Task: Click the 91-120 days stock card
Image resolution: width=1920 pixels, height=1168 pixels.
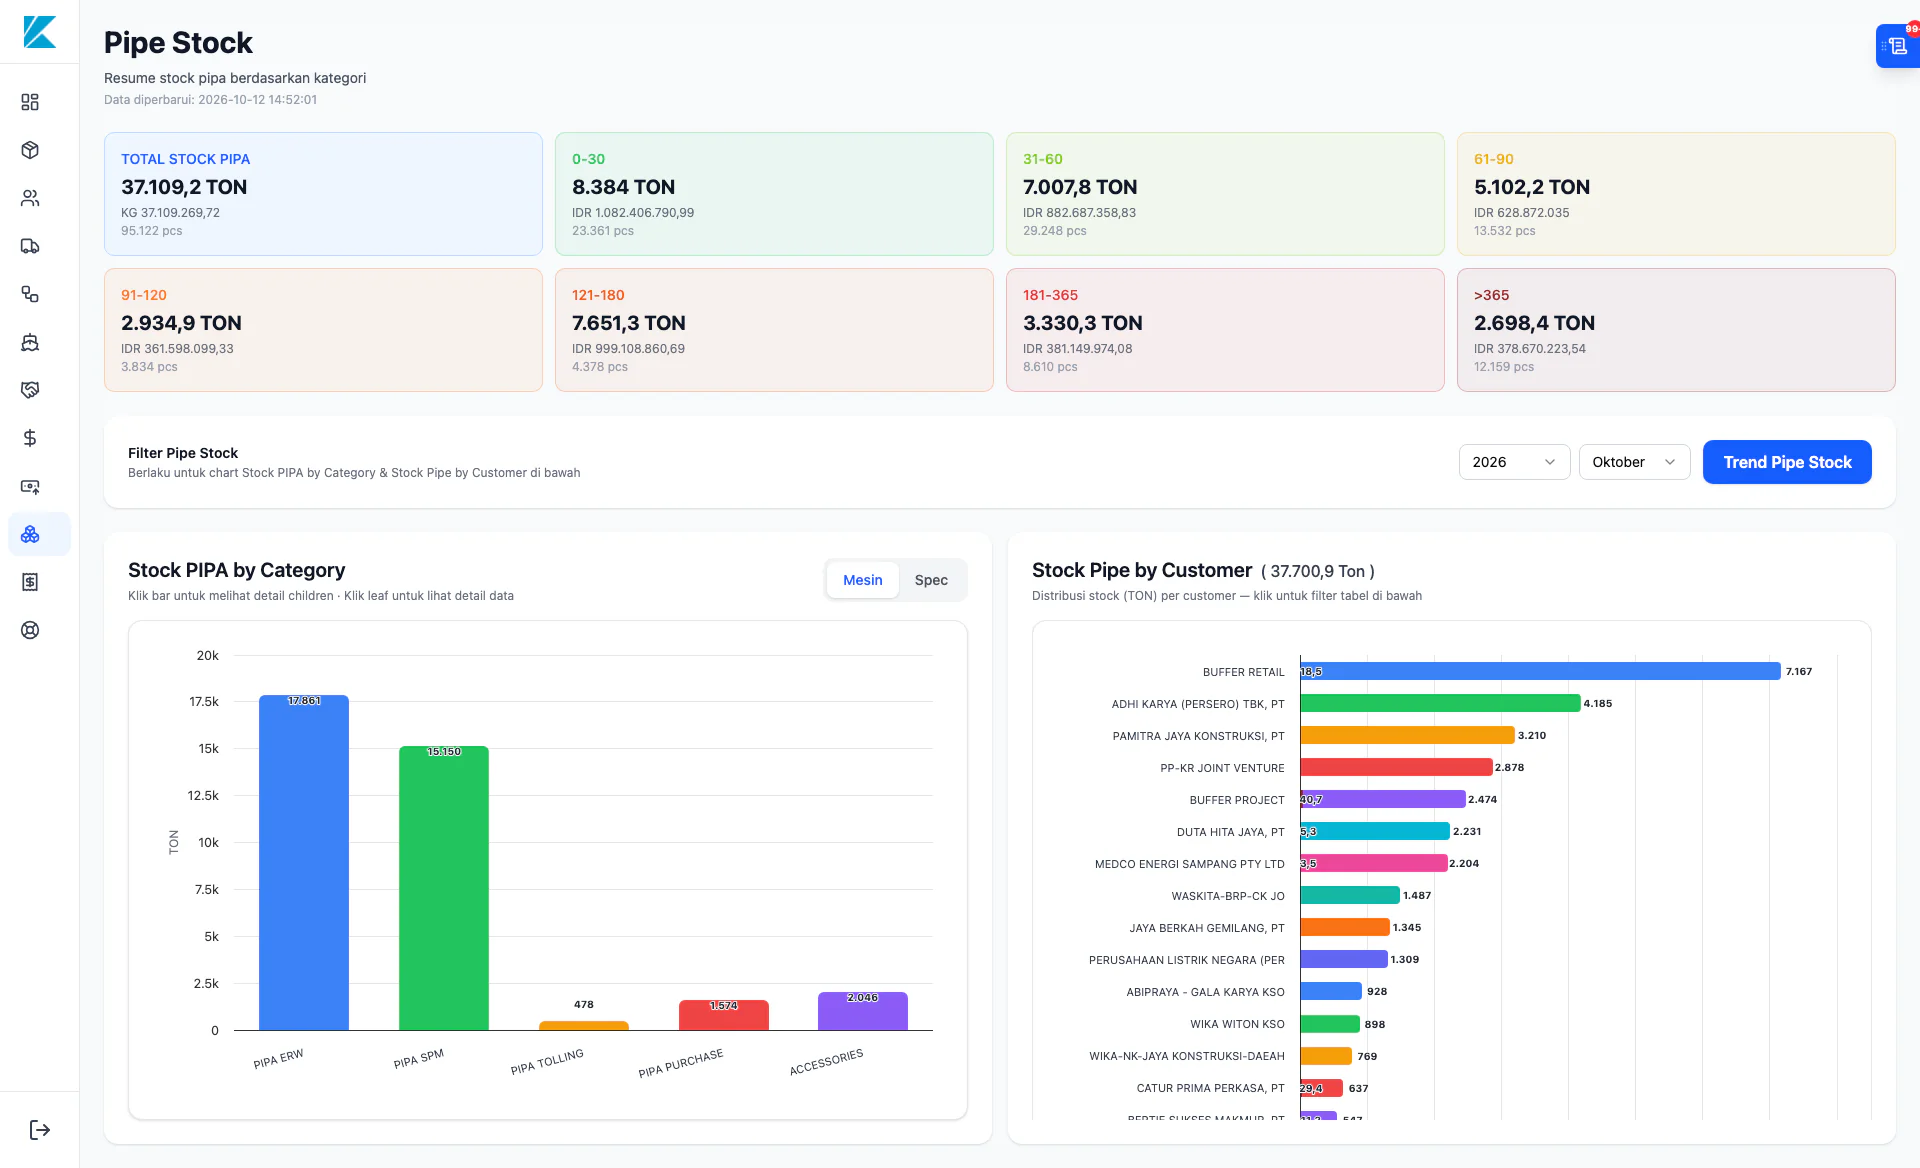Action: (x=323, y=330)
